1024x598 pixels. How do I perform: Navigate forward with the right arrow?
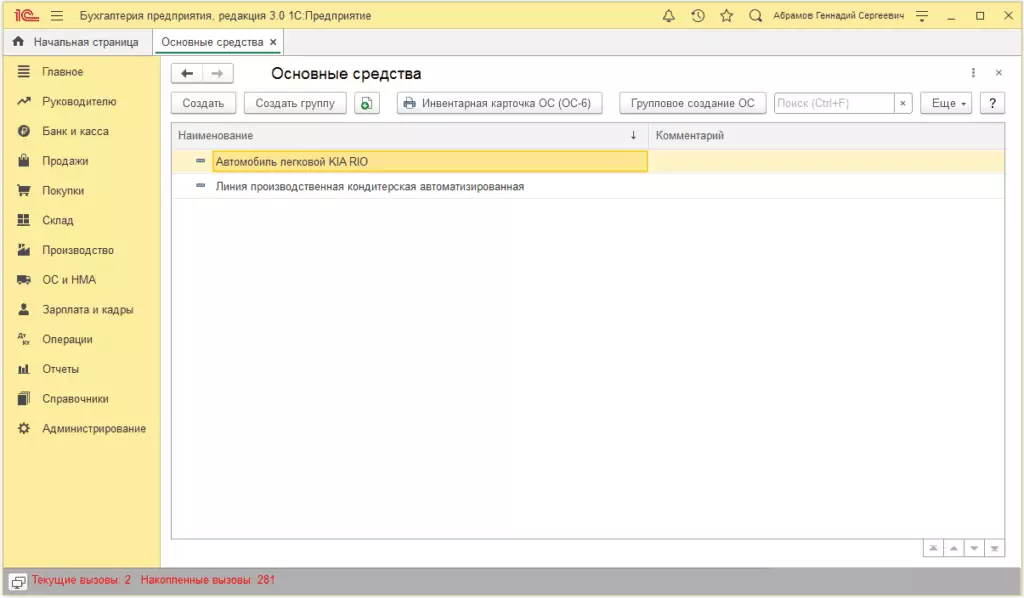tap(217, 73)
